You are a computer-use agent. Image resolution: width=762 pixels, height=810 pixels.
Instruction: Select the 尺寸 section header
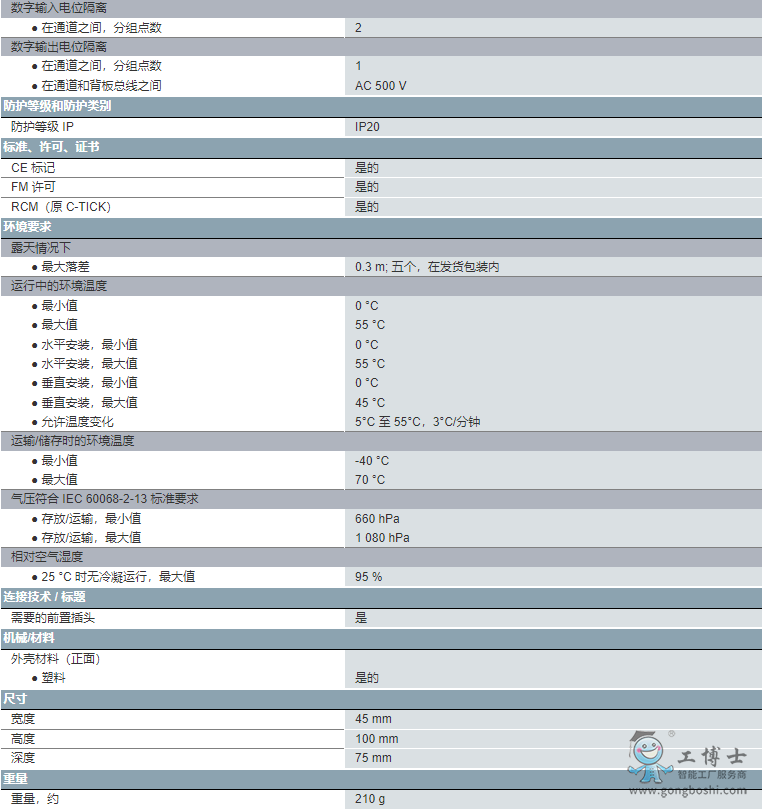pyautogui.click(x=15, y=698)
